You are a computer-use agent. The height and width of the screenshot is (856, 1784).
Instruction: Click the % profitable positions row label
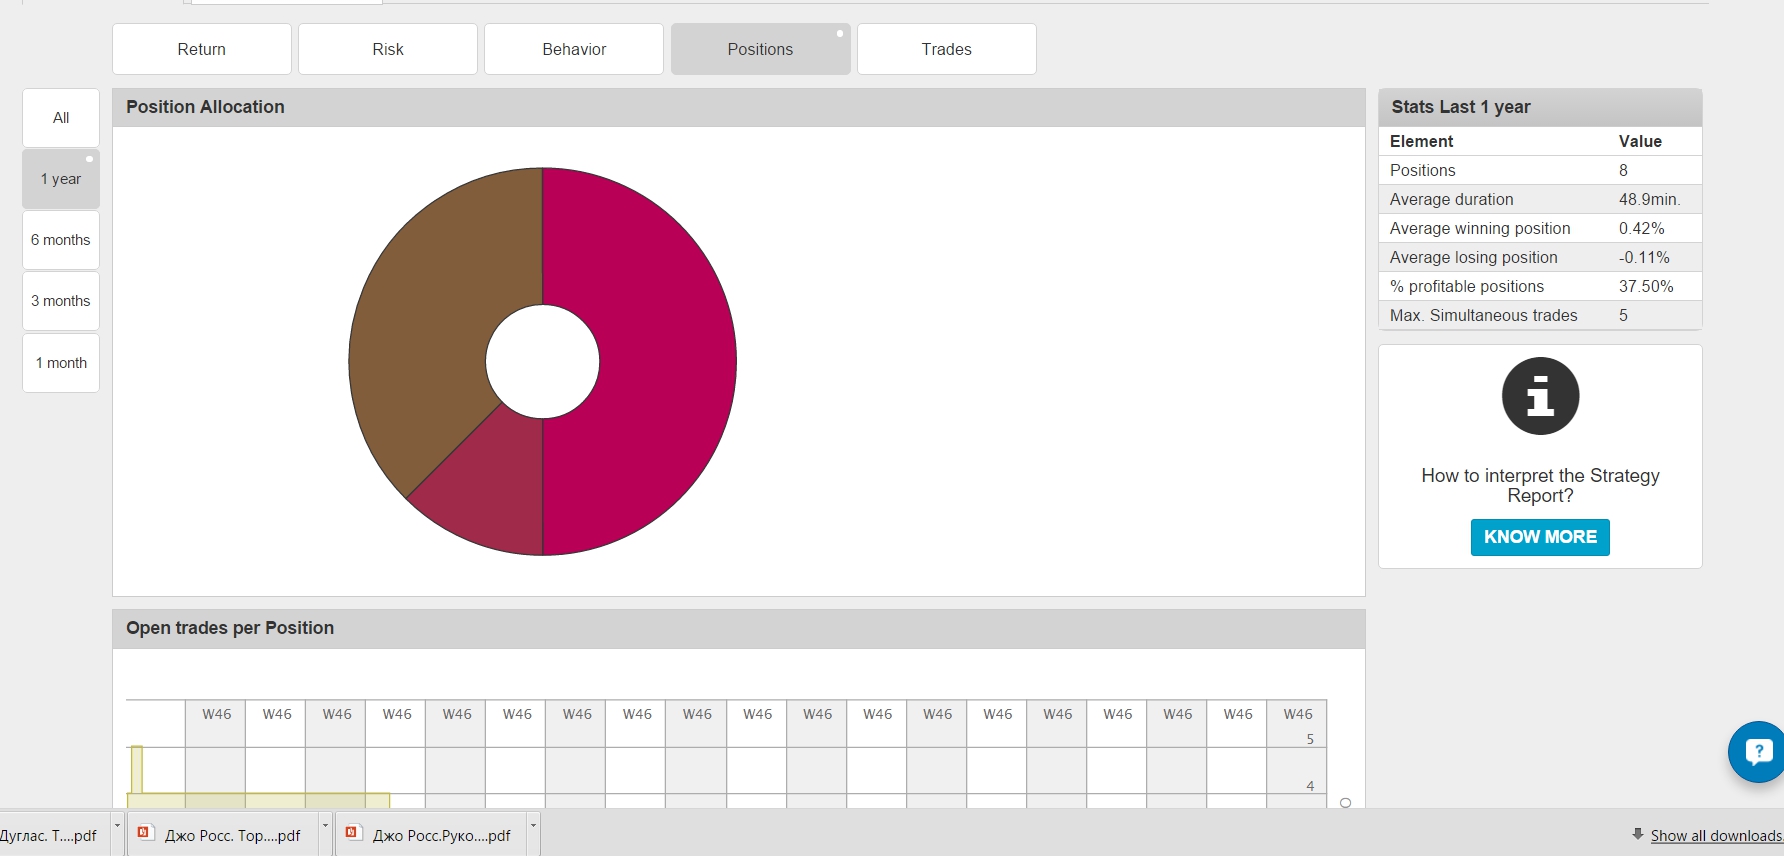pos(1466,286)
